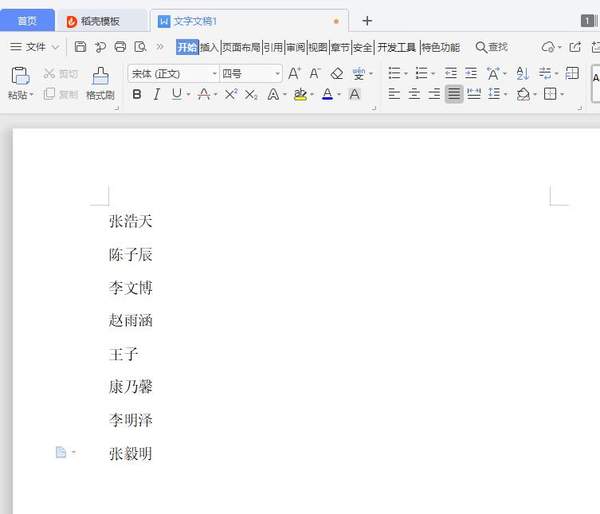Click the borders icon
This screenshot has width=600, height=514.
tap(550, 94)
